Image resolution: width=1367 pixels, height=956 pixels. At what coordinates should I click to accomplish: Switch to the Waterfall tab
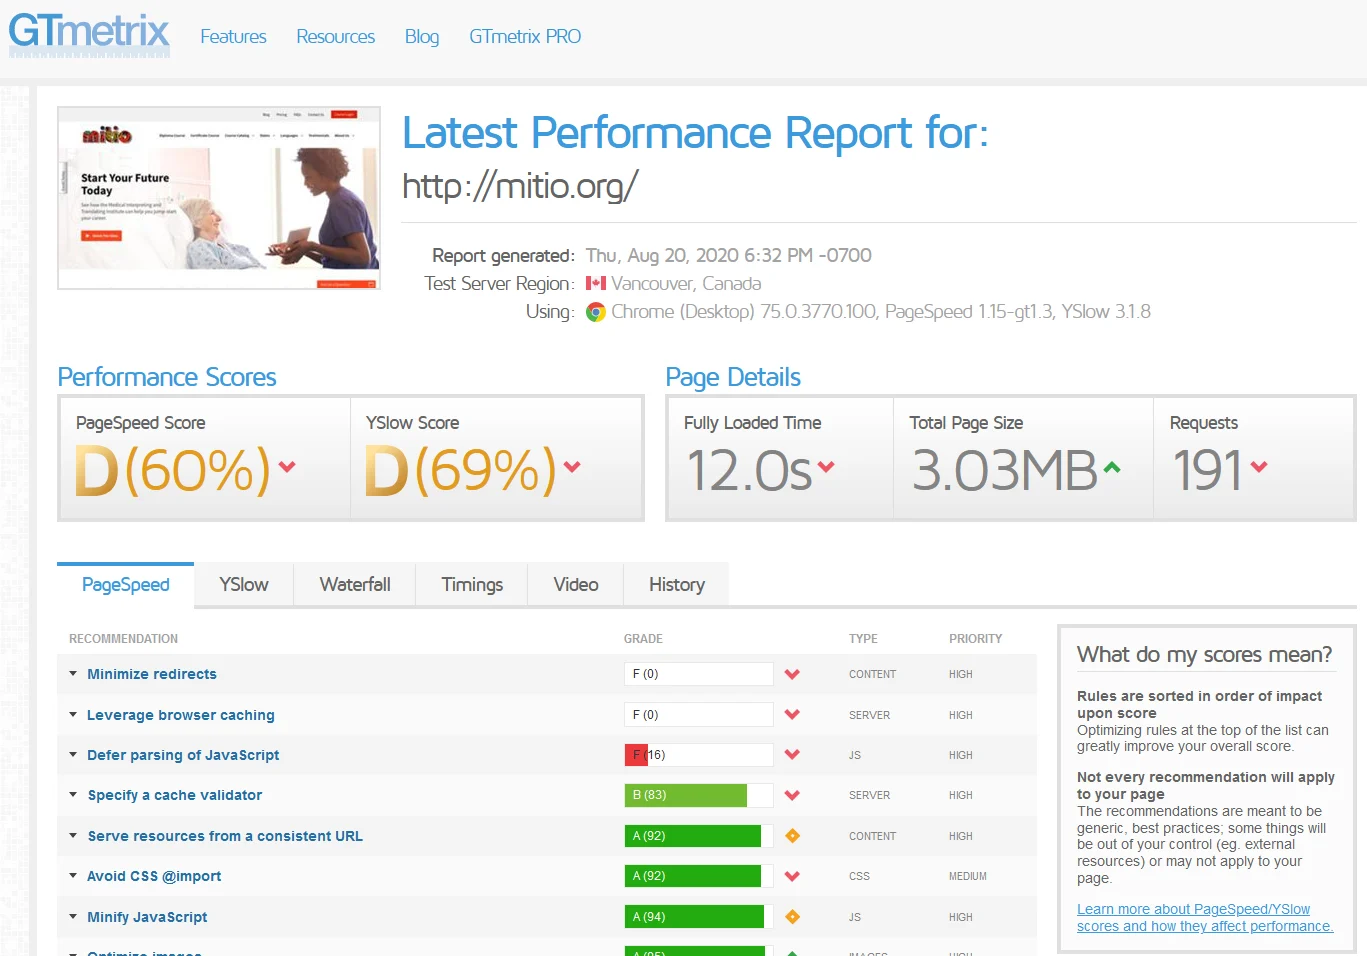pos(355,585)
